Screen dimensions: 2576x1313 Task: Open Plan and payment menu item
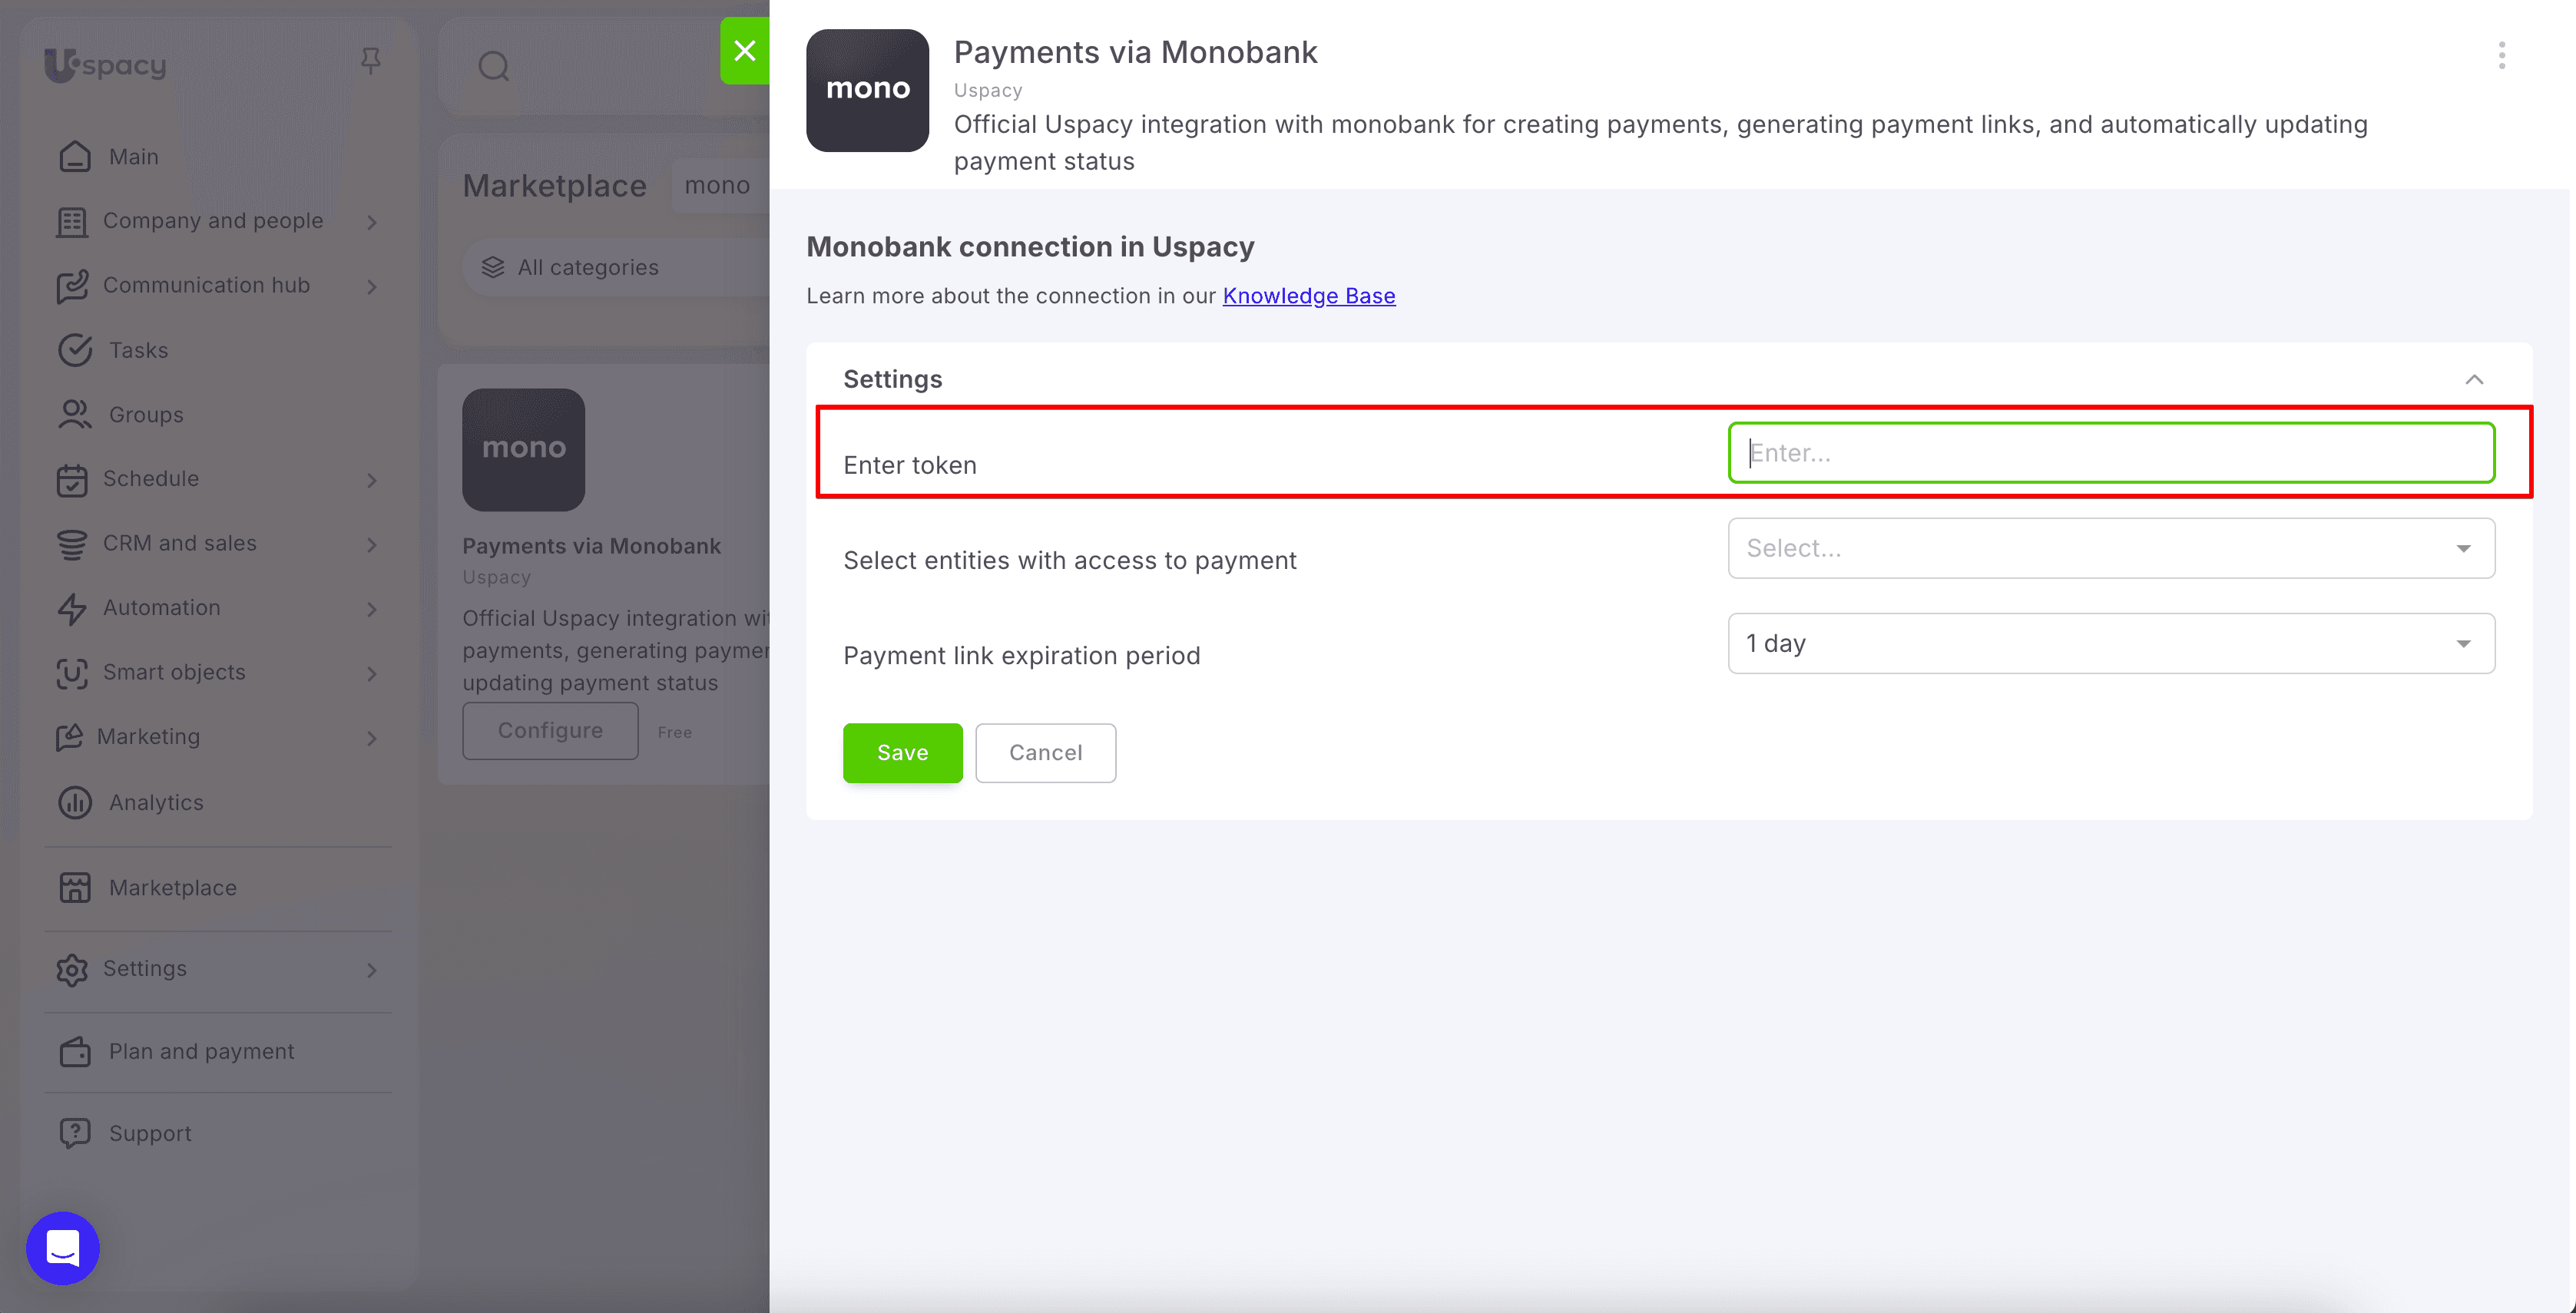tap(202, 1051)
